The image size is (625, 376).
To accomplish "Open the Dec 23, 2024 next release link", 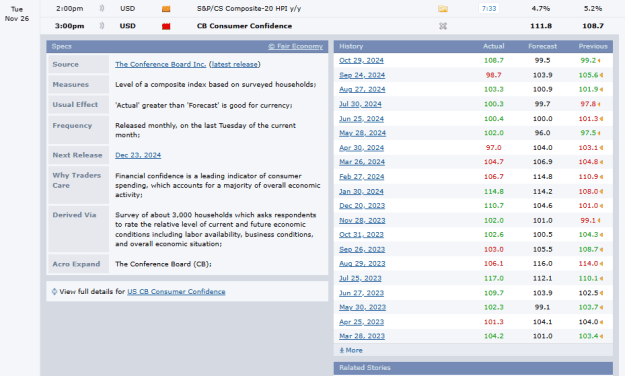I will pos(138,155).
